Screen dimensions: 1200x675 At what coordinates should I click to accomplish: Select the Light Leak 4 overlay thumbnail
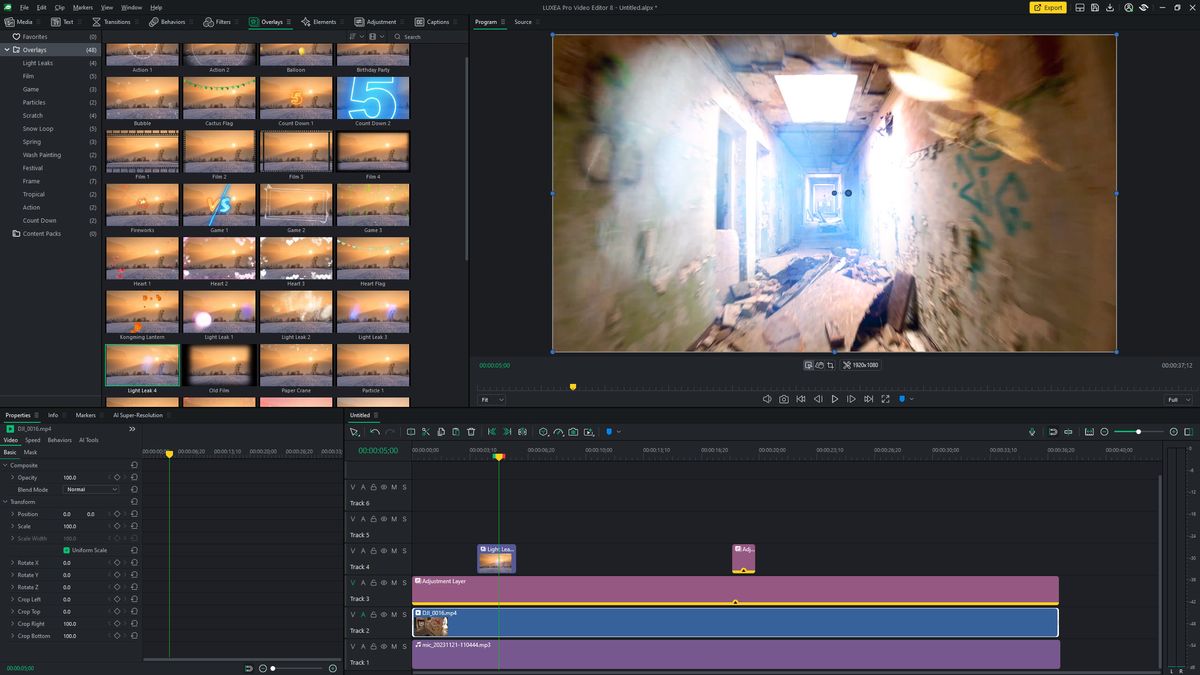pos(142,363)
